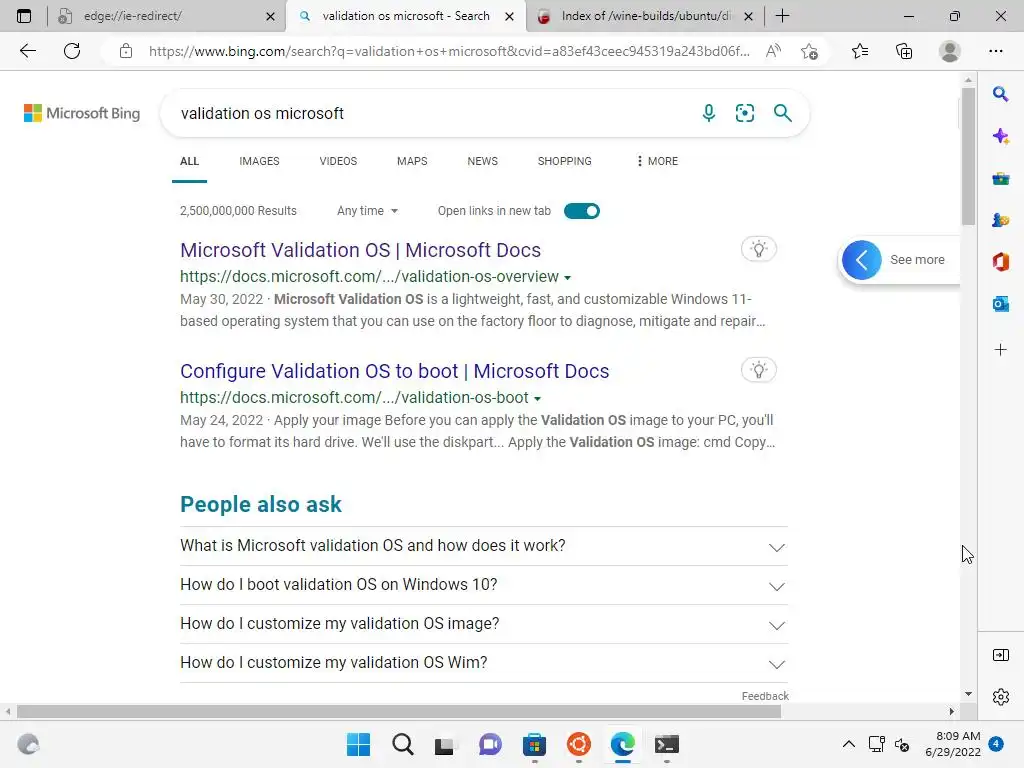Go to Microsoft Bing home logo
This screenshot has width=1024, height=768.
click(82, 113)
